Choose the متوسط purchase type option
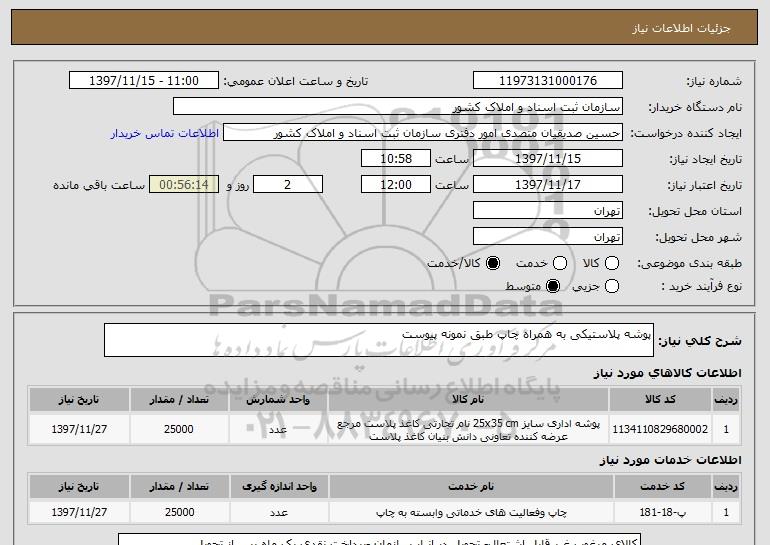Screen dimensions: 770x545 (553, 286)
